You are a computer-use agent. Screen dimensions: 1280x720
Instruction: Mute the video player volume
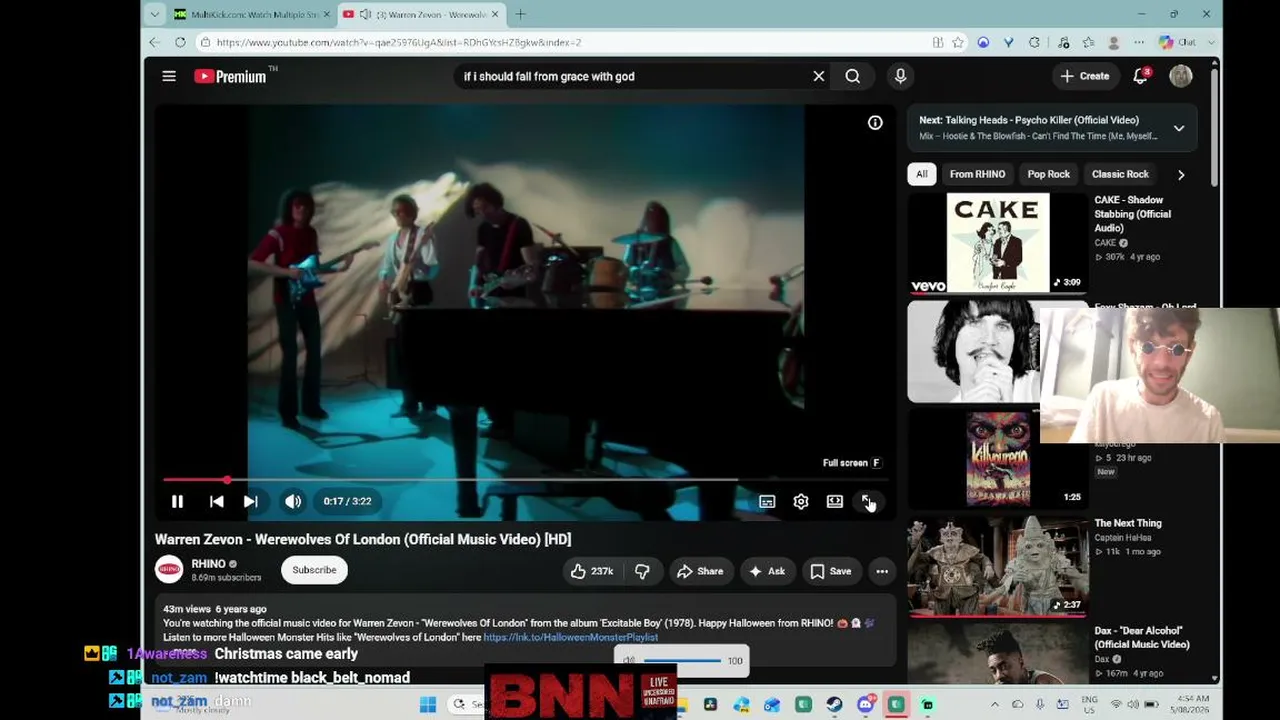tap(293, 501)
